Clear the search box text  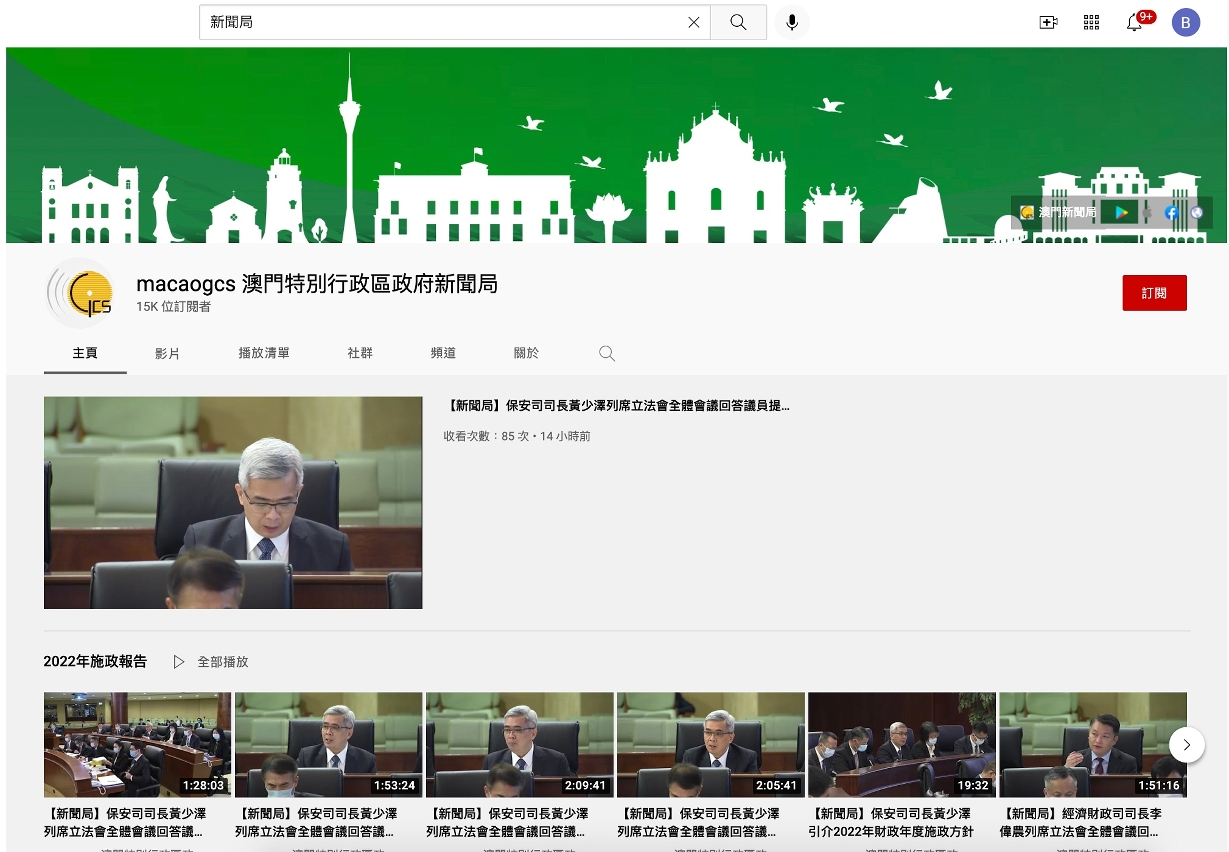[693, 22]
